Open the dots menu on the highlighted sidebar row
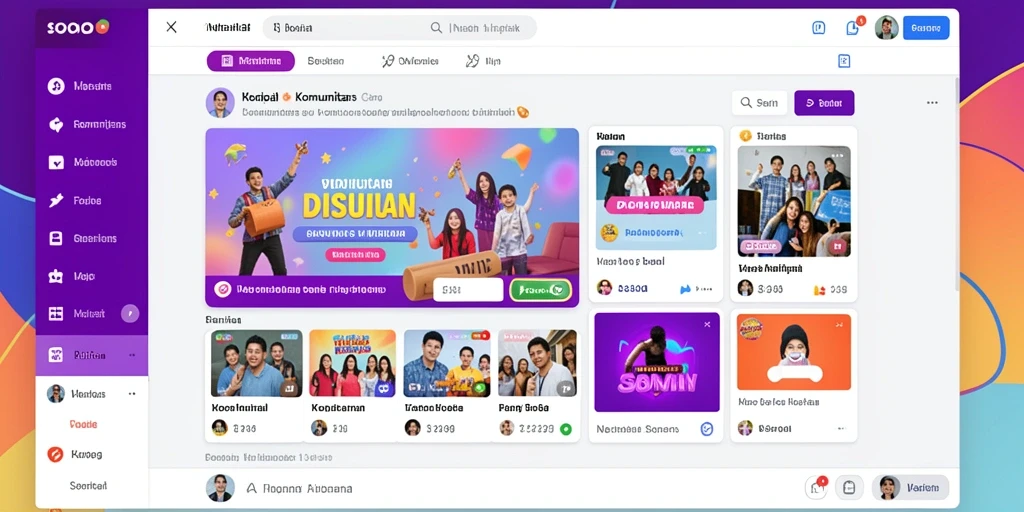The height and width of the screenshot is (512, 1024). pyautogui.click(x=132, y=355)
